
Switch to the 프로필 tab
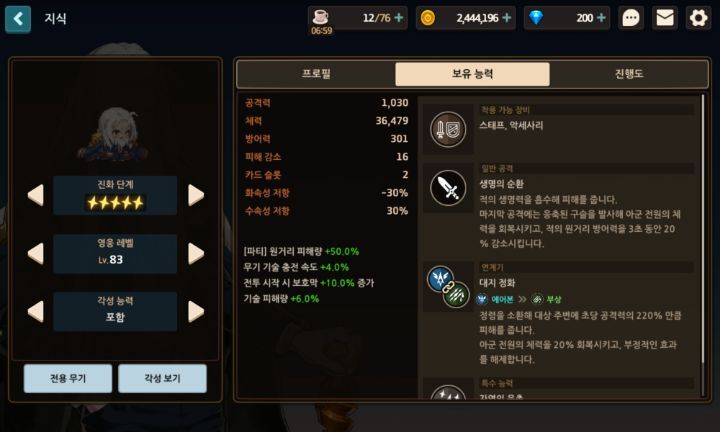click(x=316, y=74)
